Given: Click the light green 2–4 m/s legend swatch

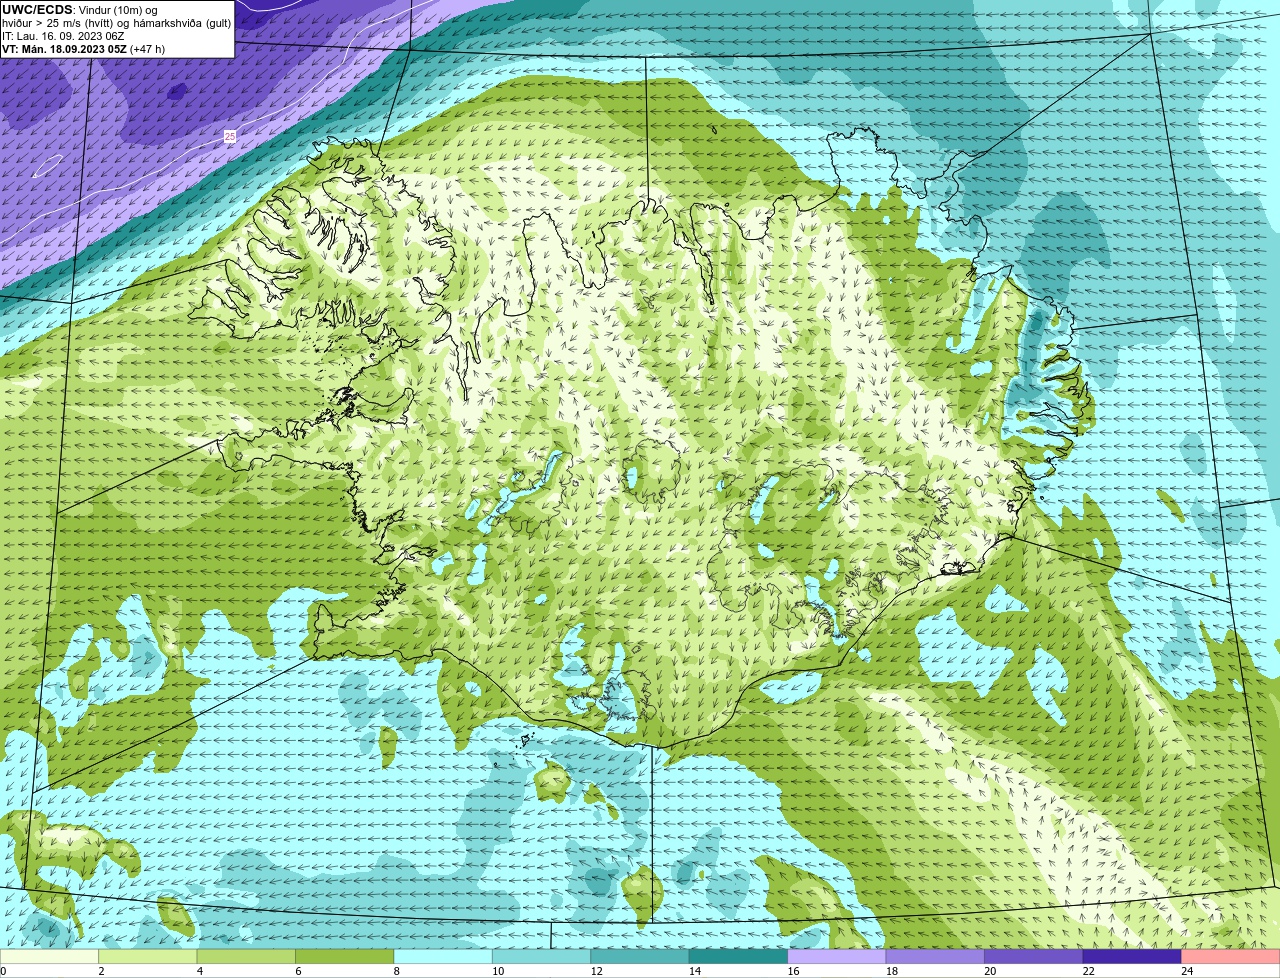Looking at the screenshot, I should pyautogui.click(x=148, y=956).
